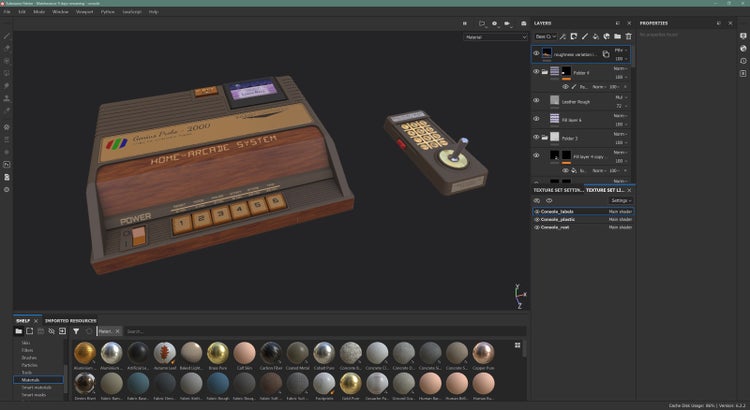Switch shelf to grid view icon
This screenshot has height=410, width=750.
tap(518, 344)
